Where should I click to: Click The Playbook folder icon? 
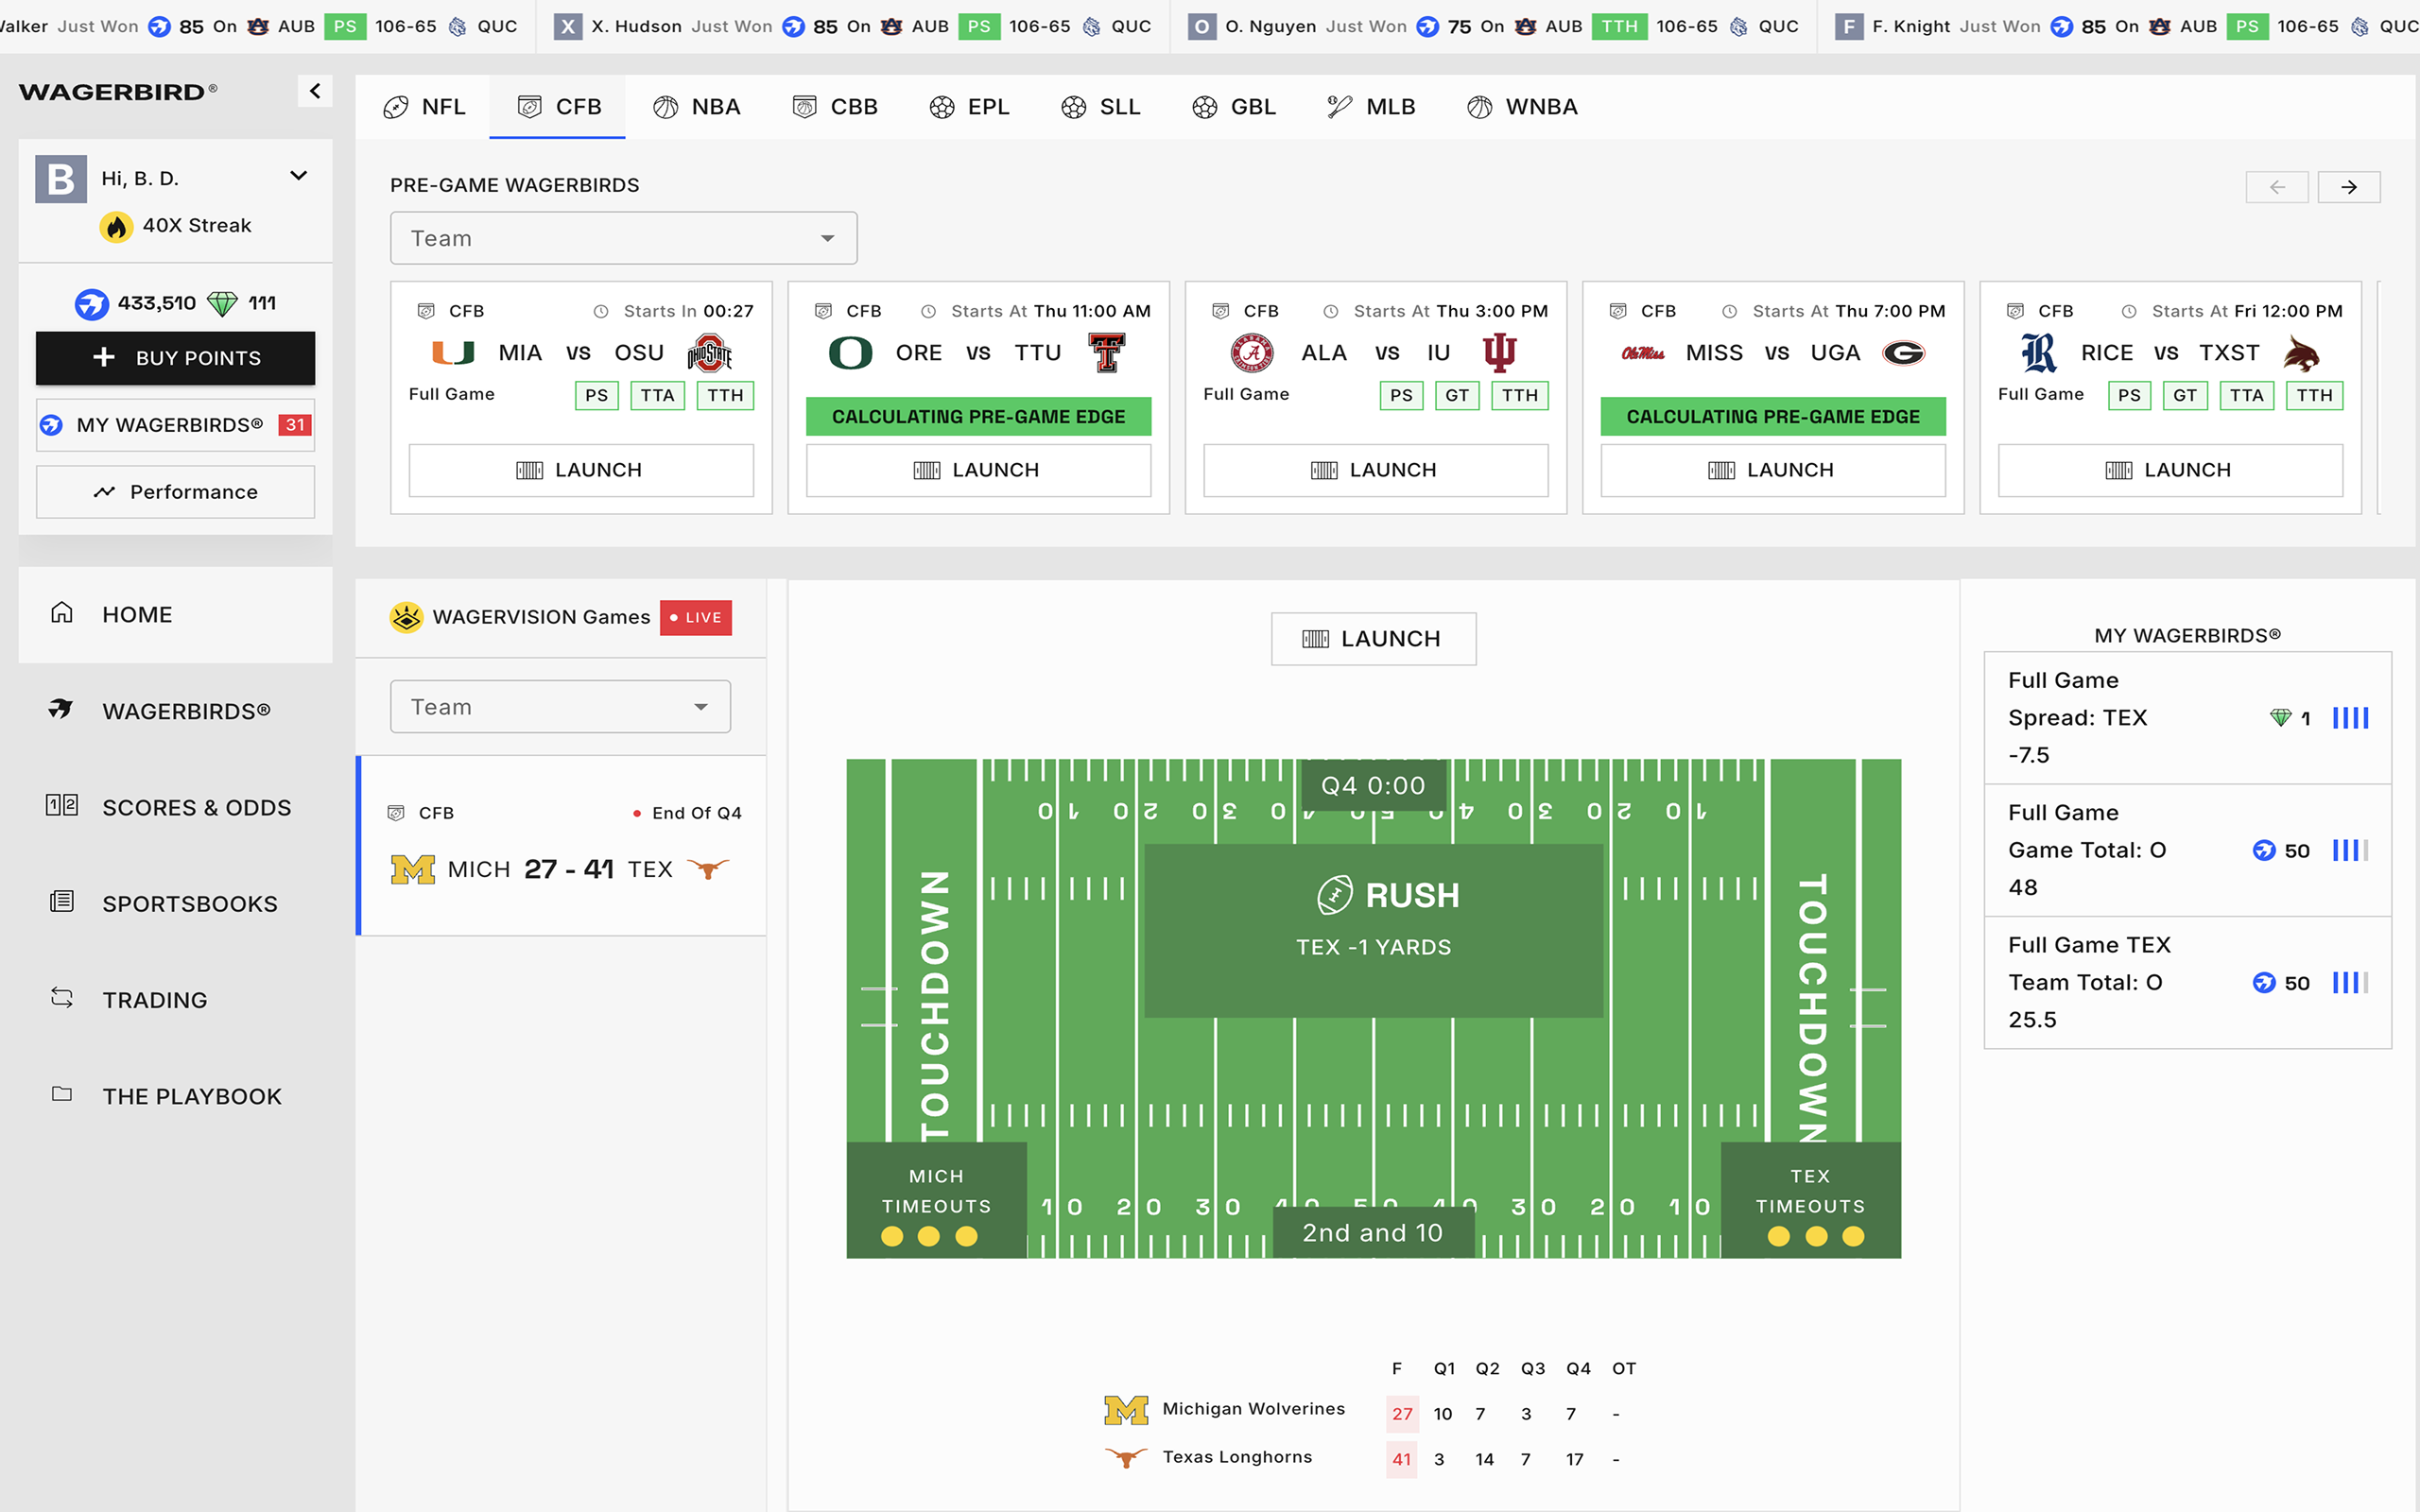click(x=62, y=1094)
